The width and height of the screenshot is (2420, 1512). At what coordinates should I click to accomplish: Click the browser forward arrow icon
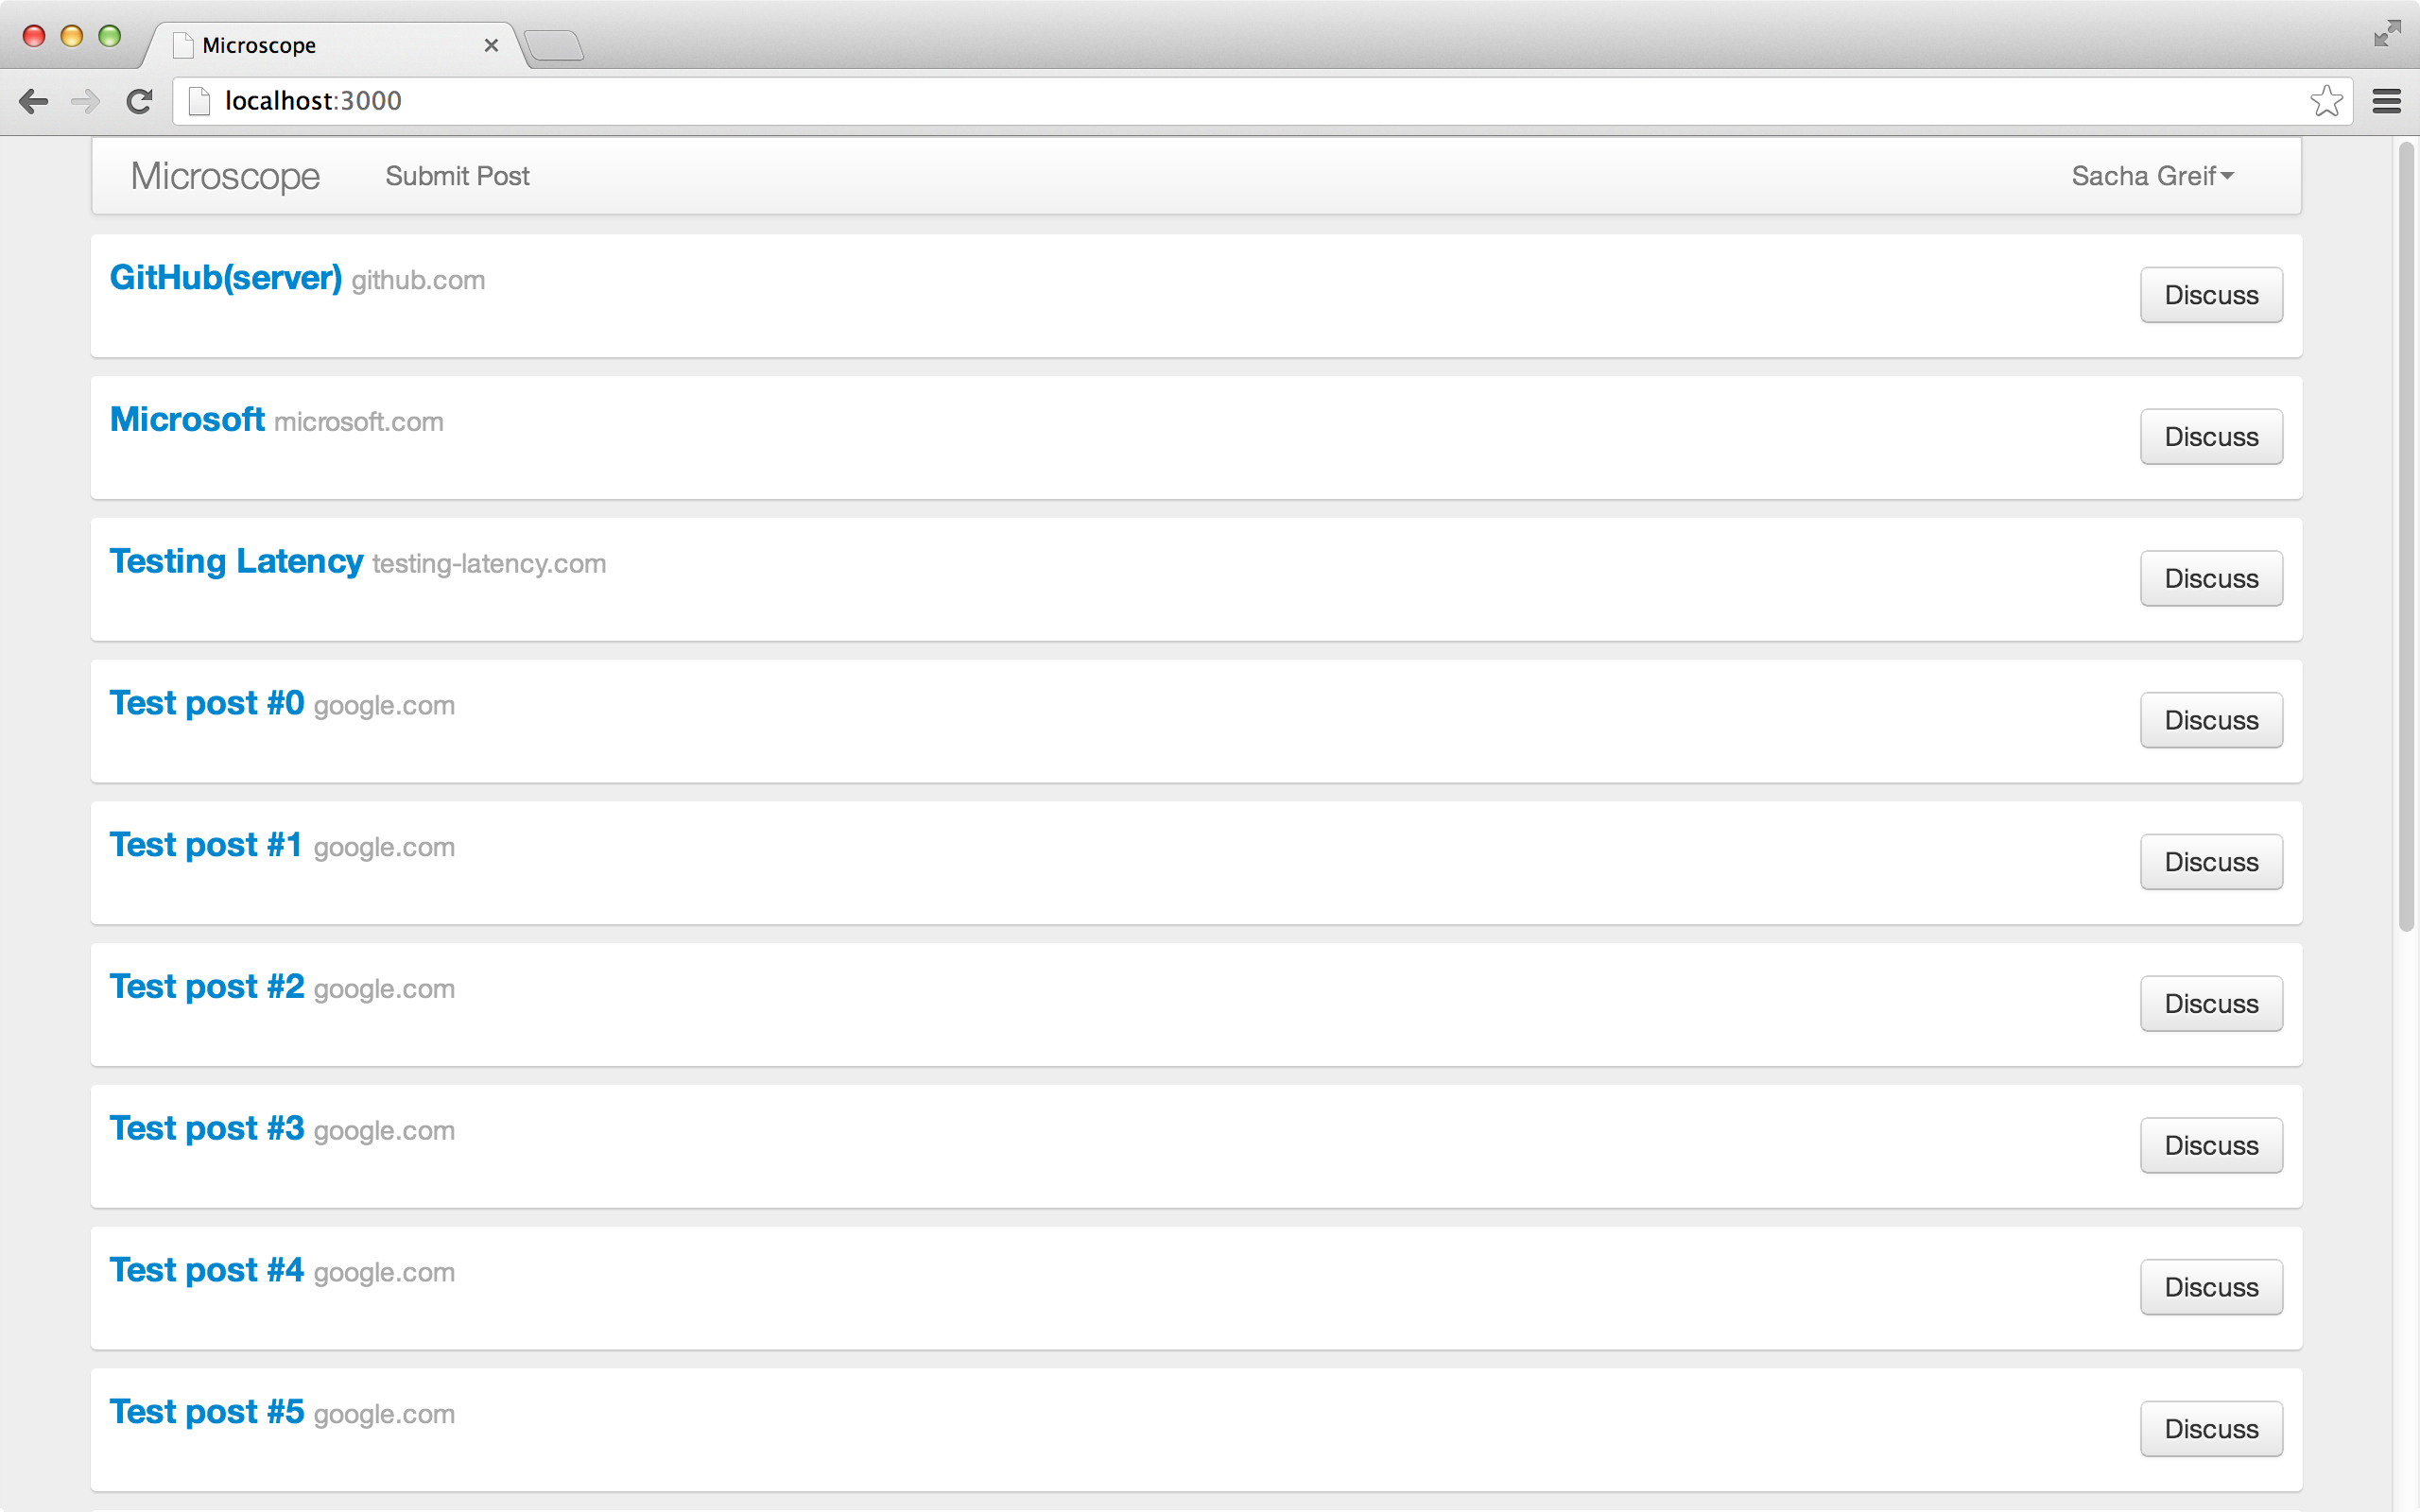click(86, 101)
